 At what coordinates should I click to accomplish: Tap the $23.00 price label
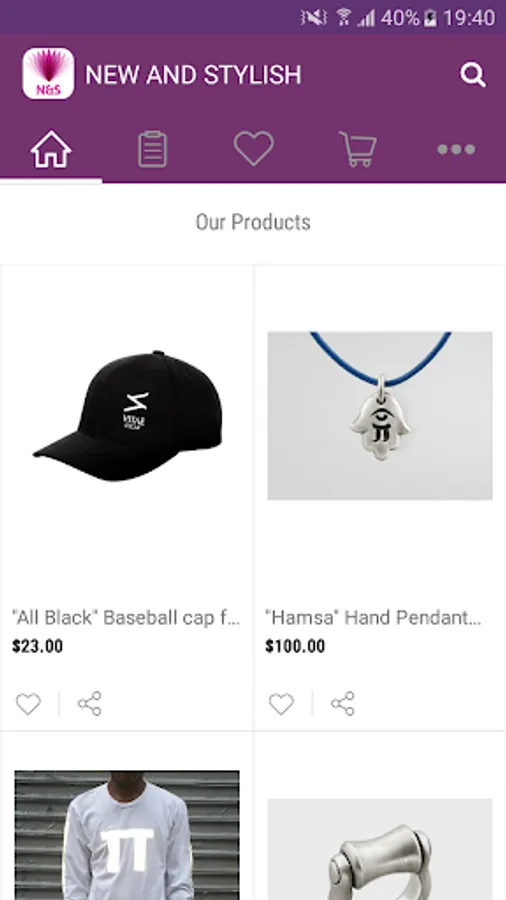(37, 646)
